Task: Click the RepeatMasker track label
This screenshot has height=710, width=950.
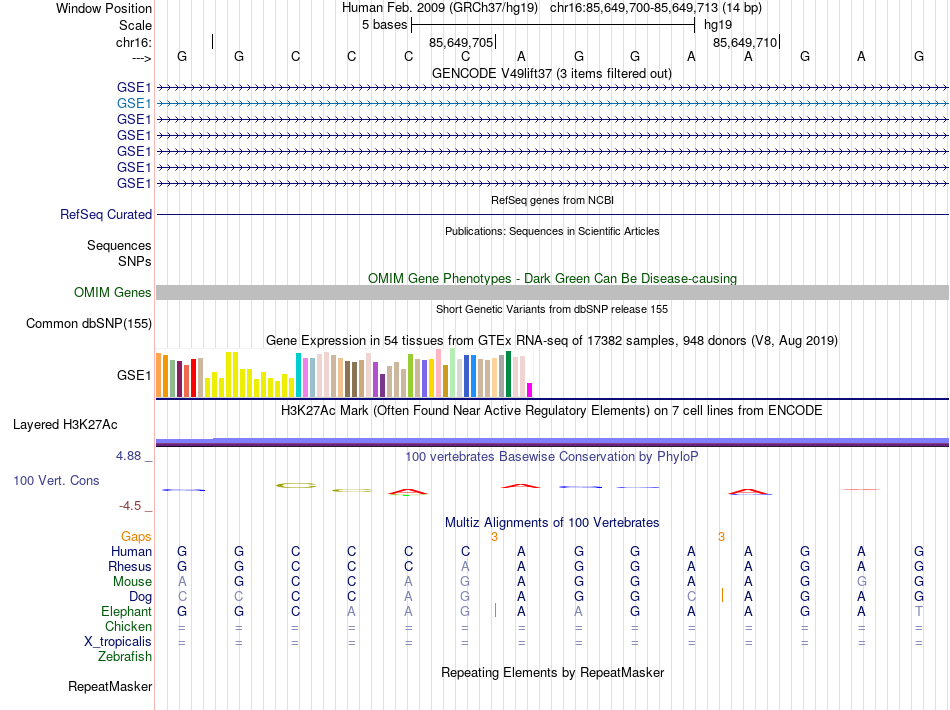Action: point(110,687)
